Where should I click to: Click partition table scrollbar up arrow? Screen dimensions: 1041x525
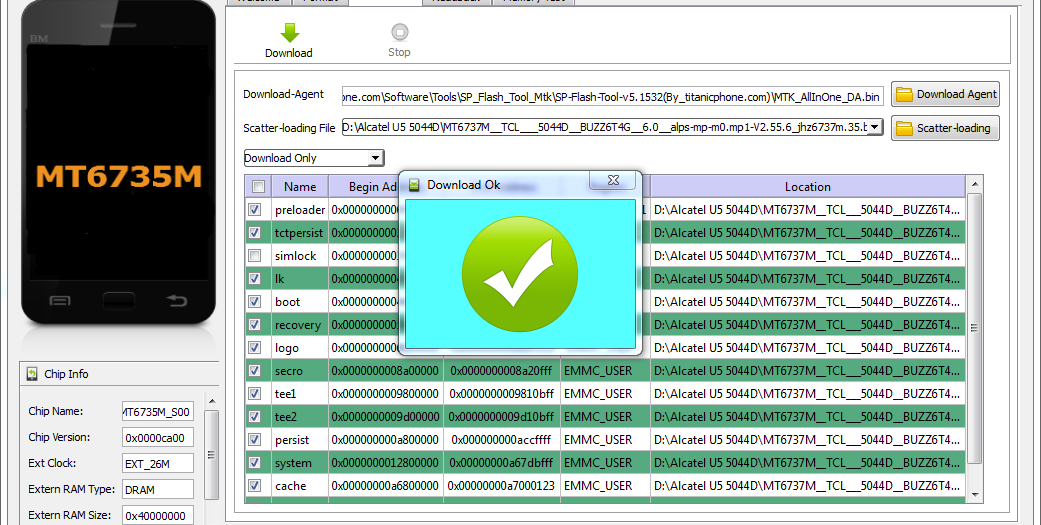pos(975,184)
